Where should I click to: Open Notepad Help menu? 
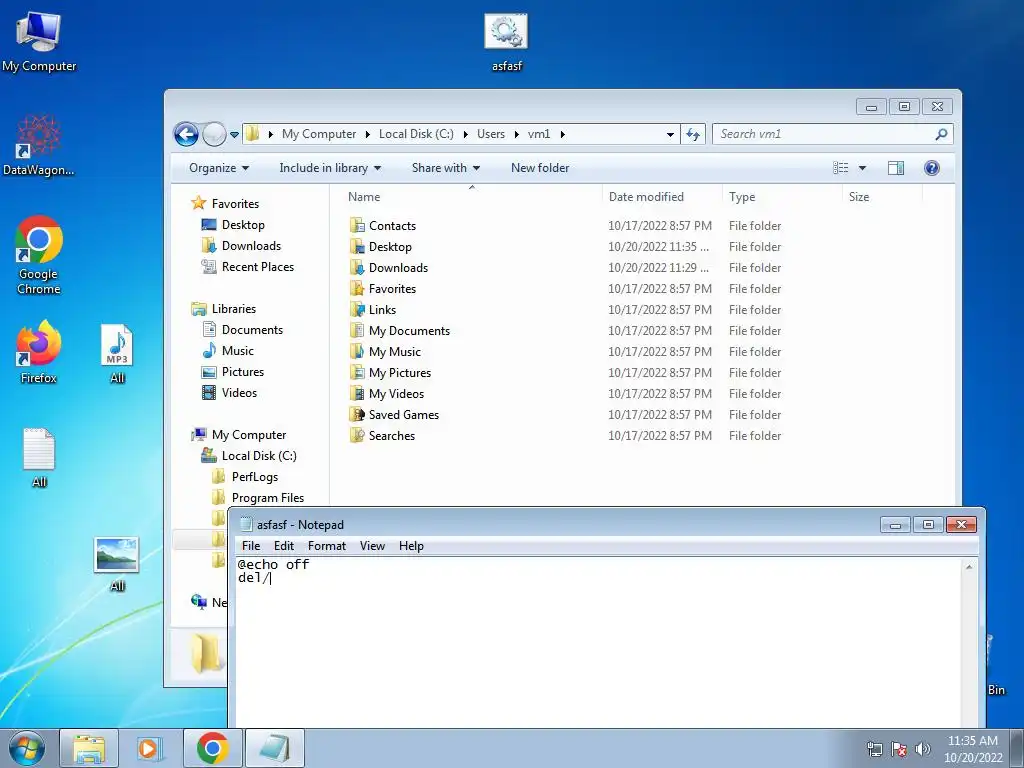click(x=411, y=546)
